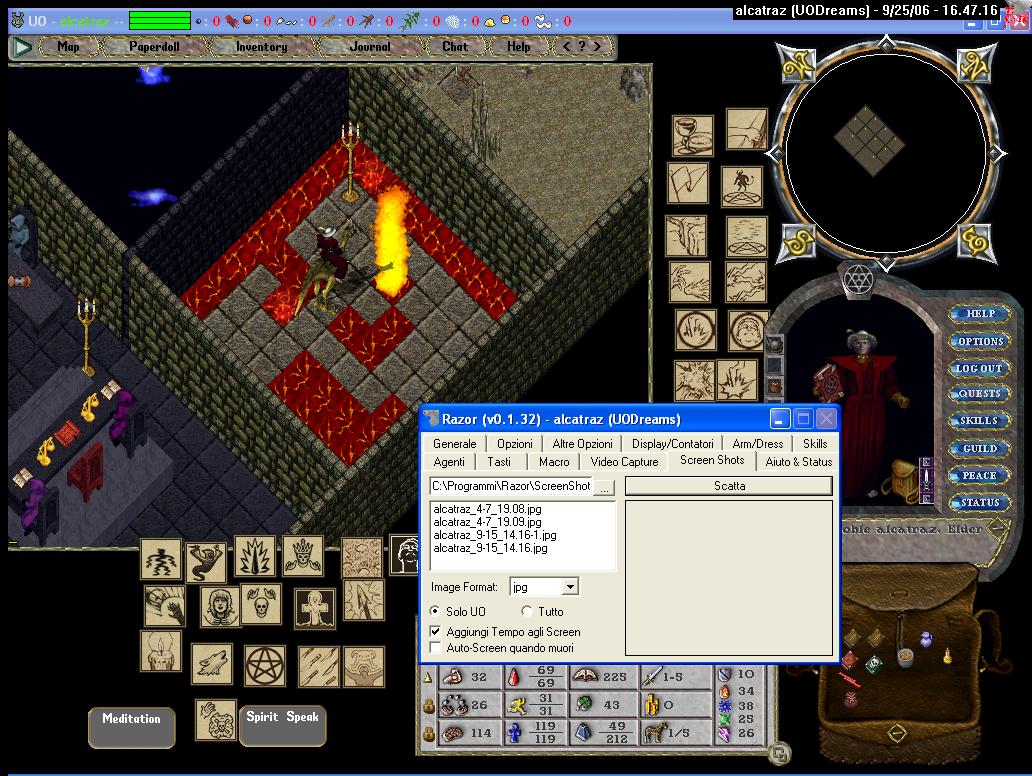Cast the crowned skull with hands spell icon
Image resolution: width=1032 pixels, height=776 pixels.
coord(303,556)
